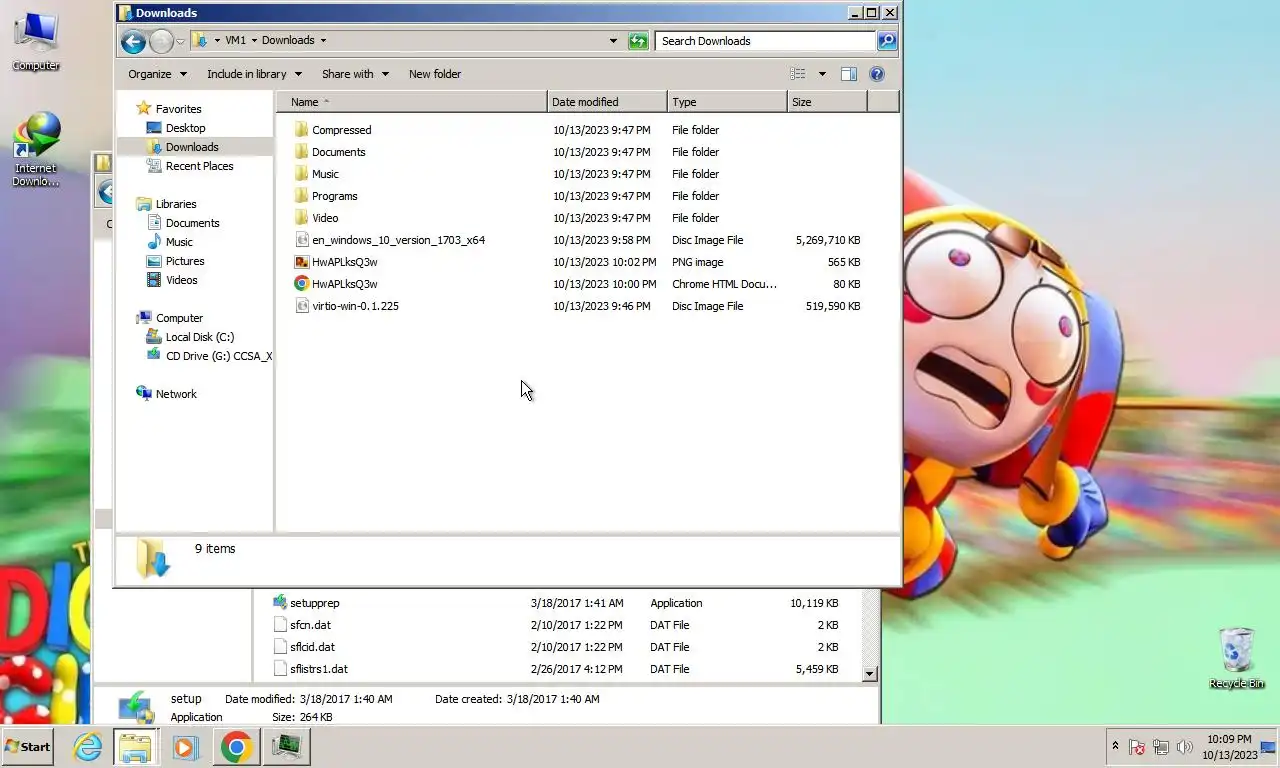Open the Share with dropdown
The image size is (1280, 768).
(355, 74)
